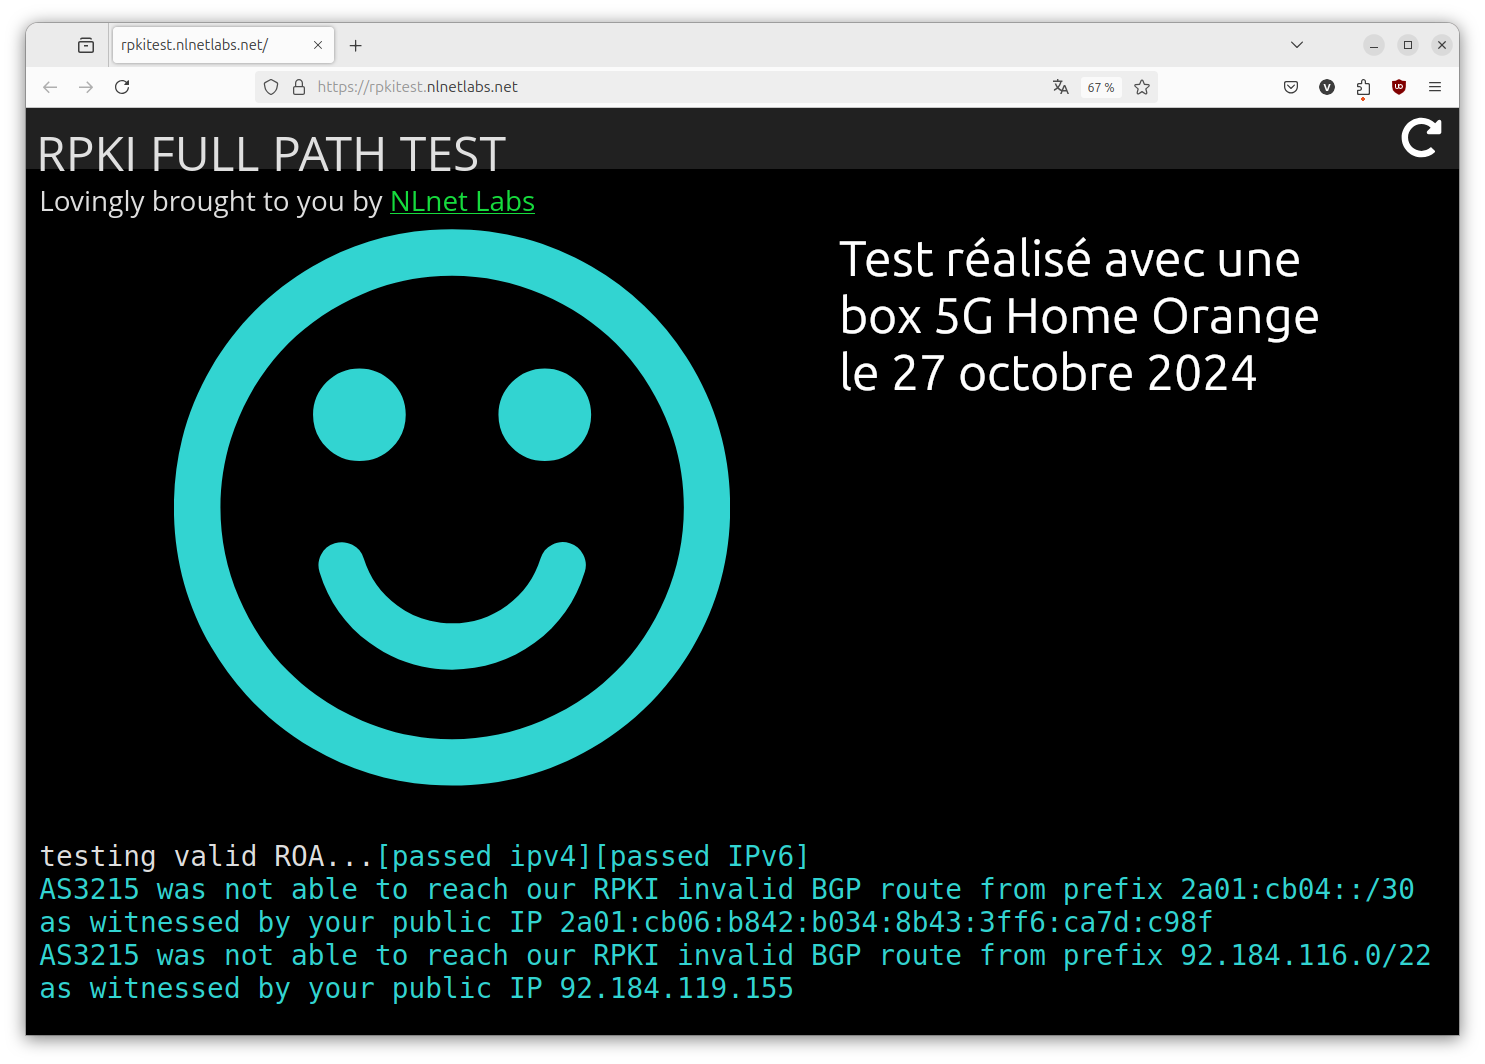Open the uBlock Origin shield icon
Screen dimensions: 1485x1064
pos(1399,87)
